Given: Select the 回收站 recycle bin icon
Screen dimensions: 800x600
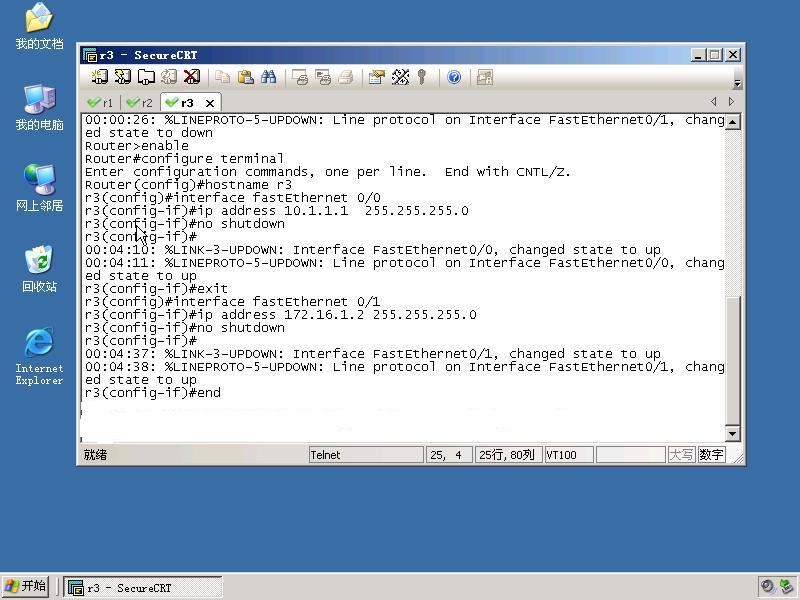Looking at the screenshot, I should coord(39,269).
